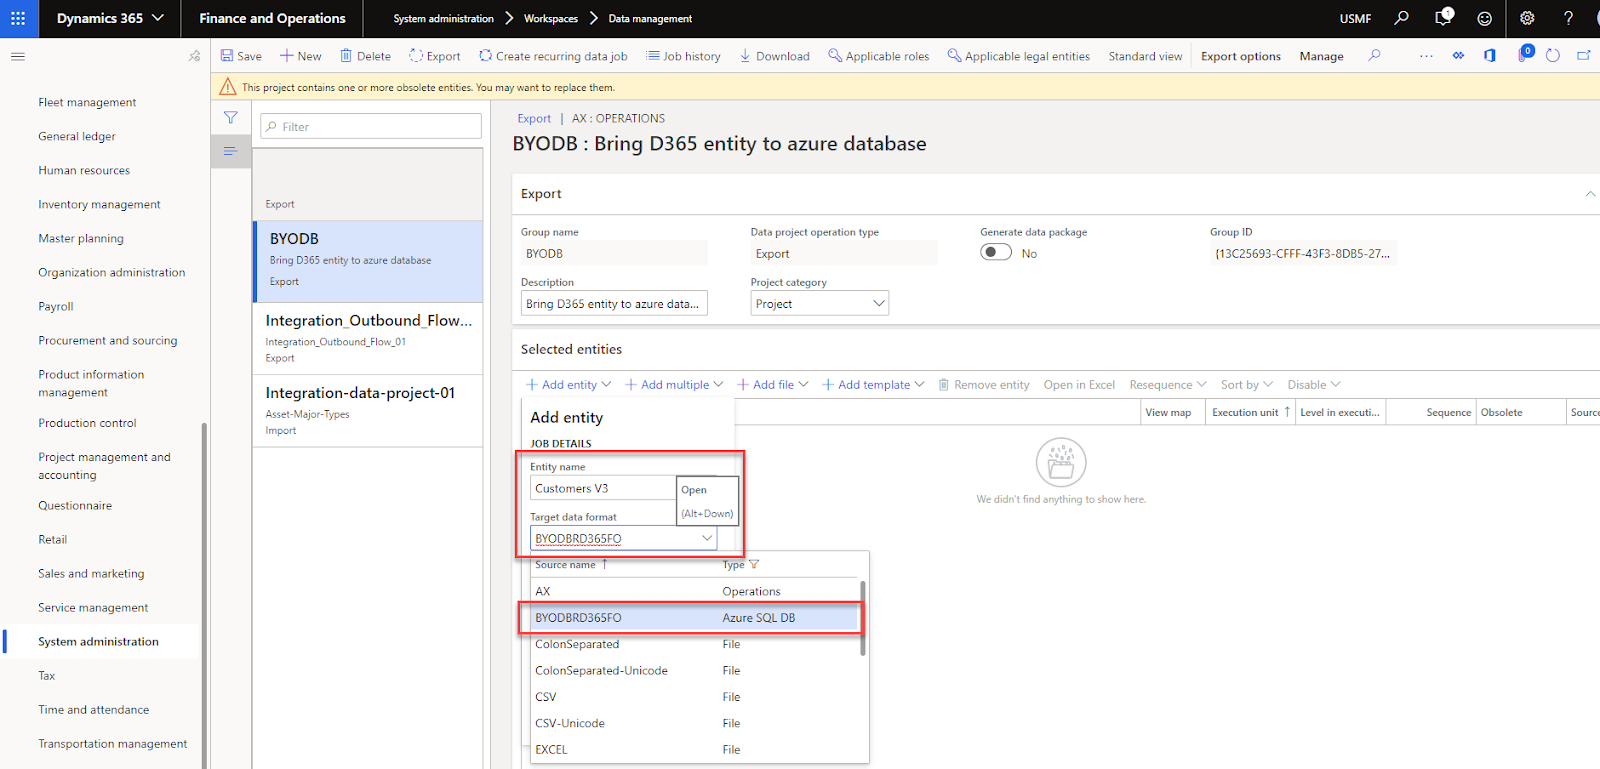Select ColonSeparated-Unicode format row
The height and width of the screenshot is (769, 1600).
[695, 671]
